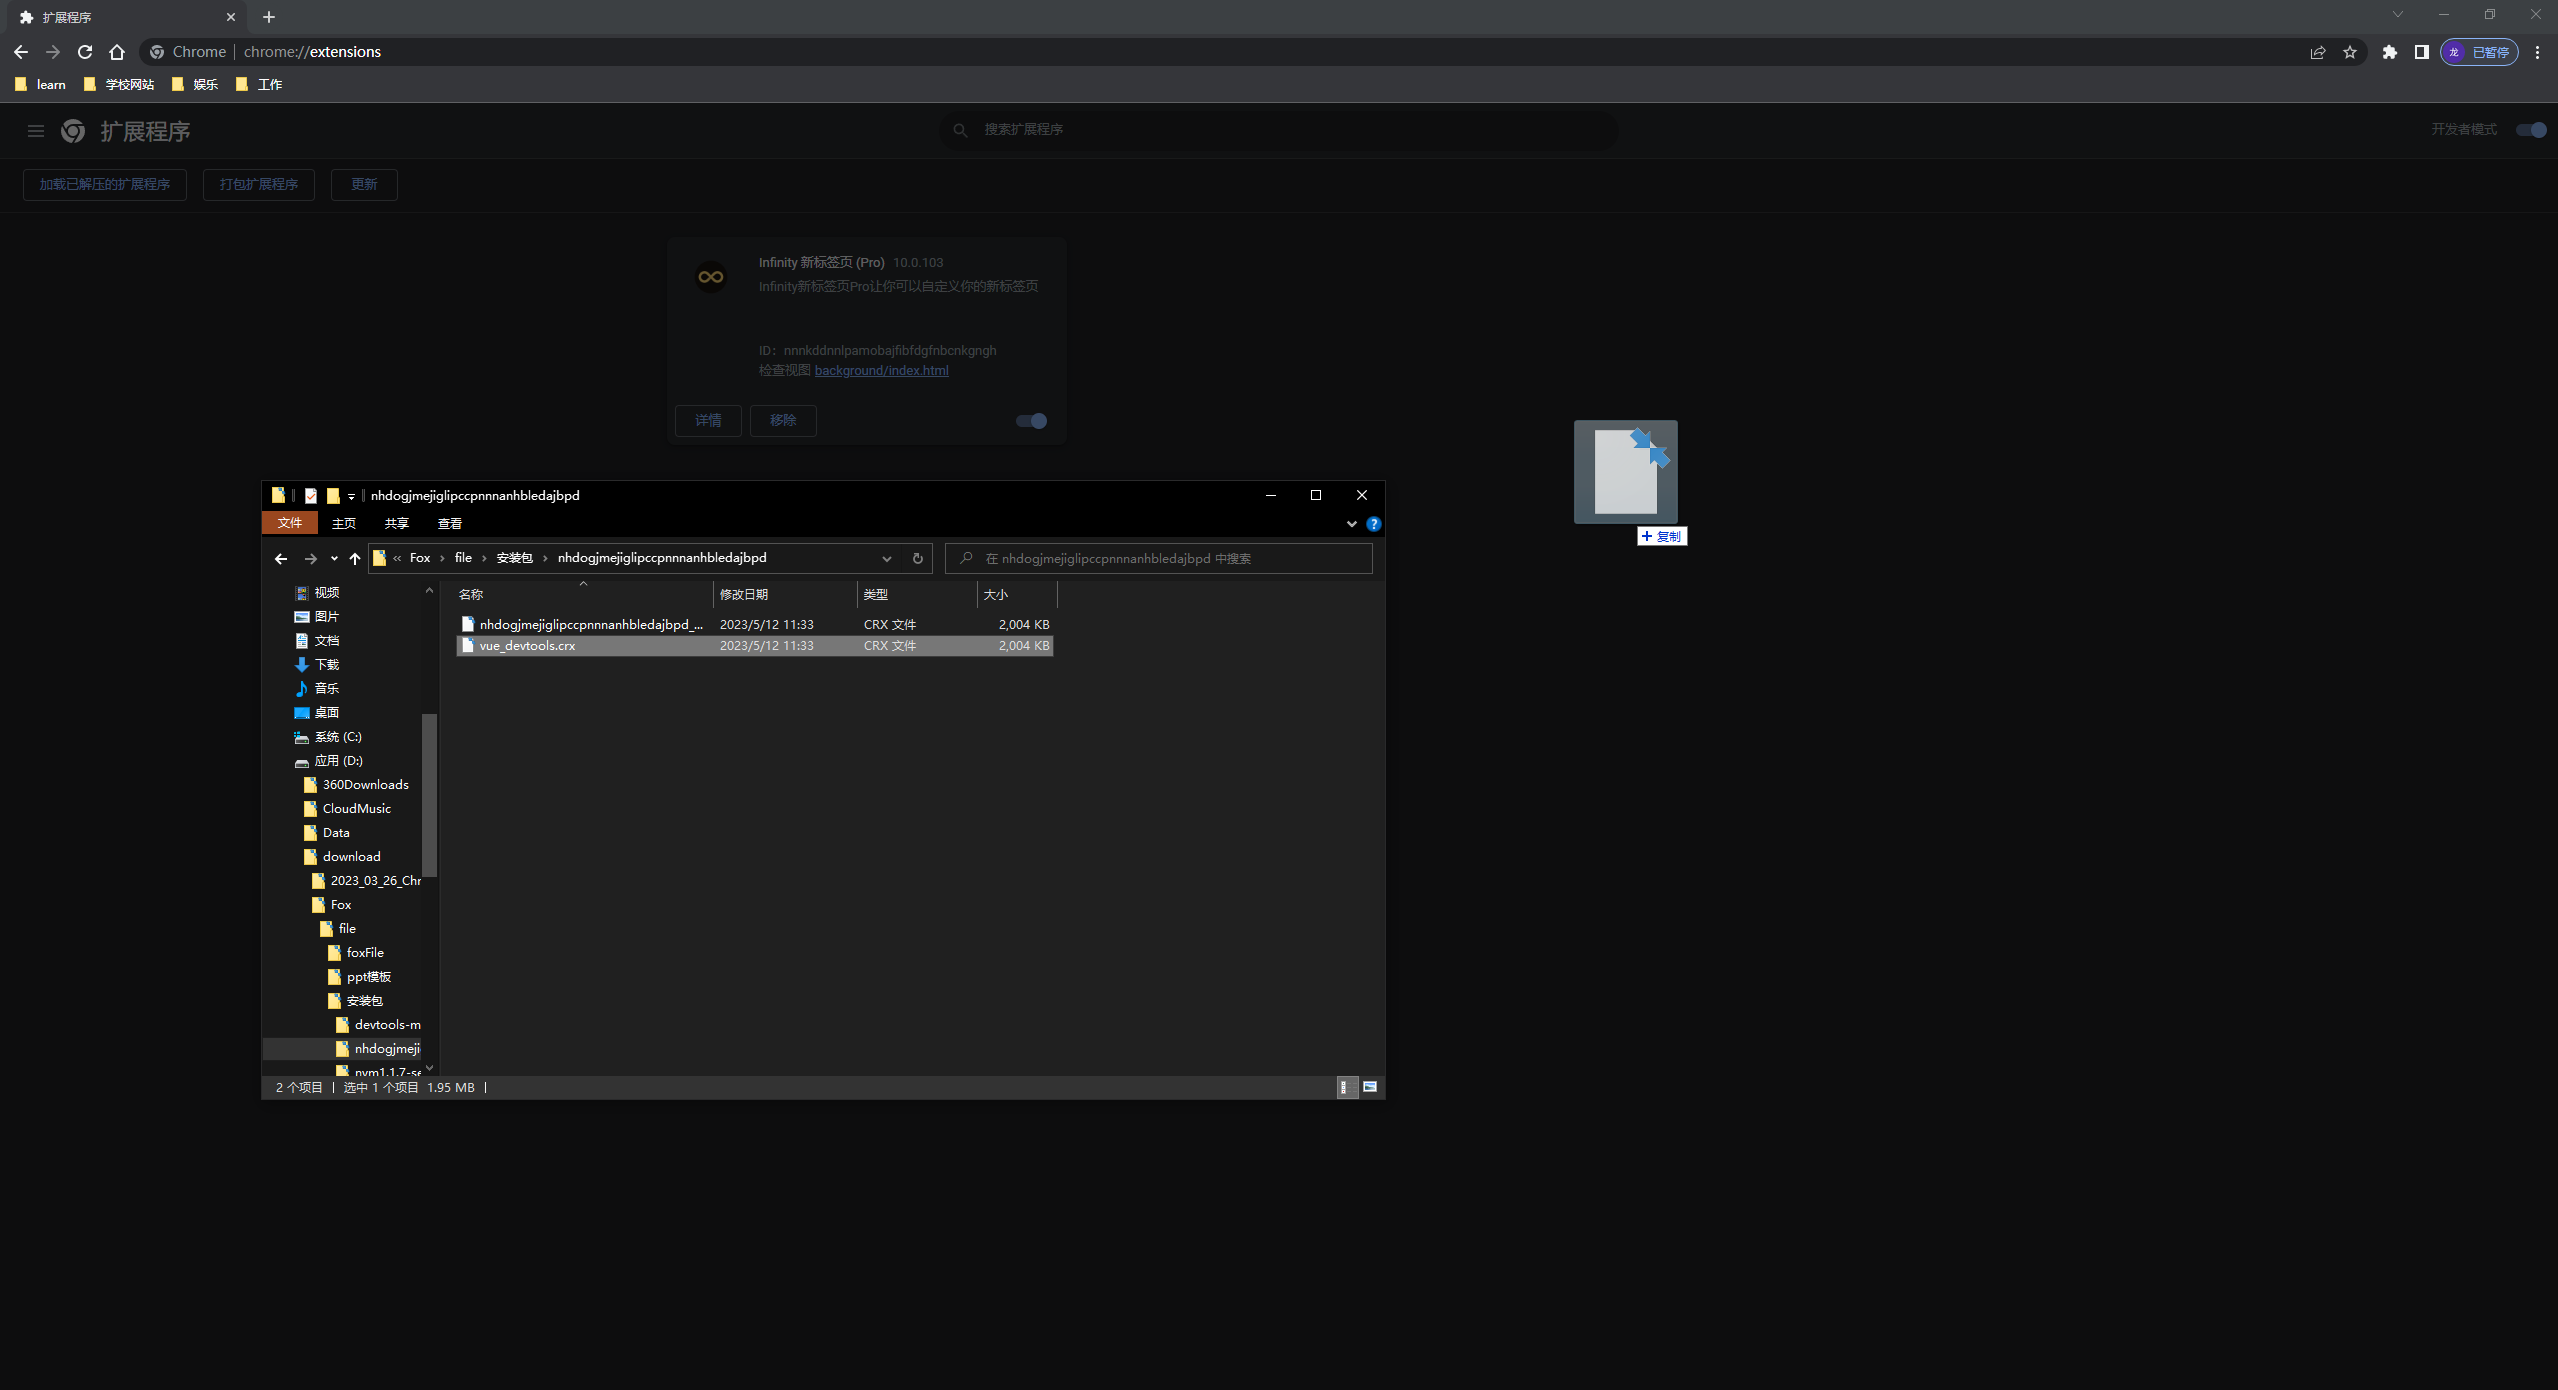Click the Explorer folder search field

pyautogui.click(x=1160, y=559)
